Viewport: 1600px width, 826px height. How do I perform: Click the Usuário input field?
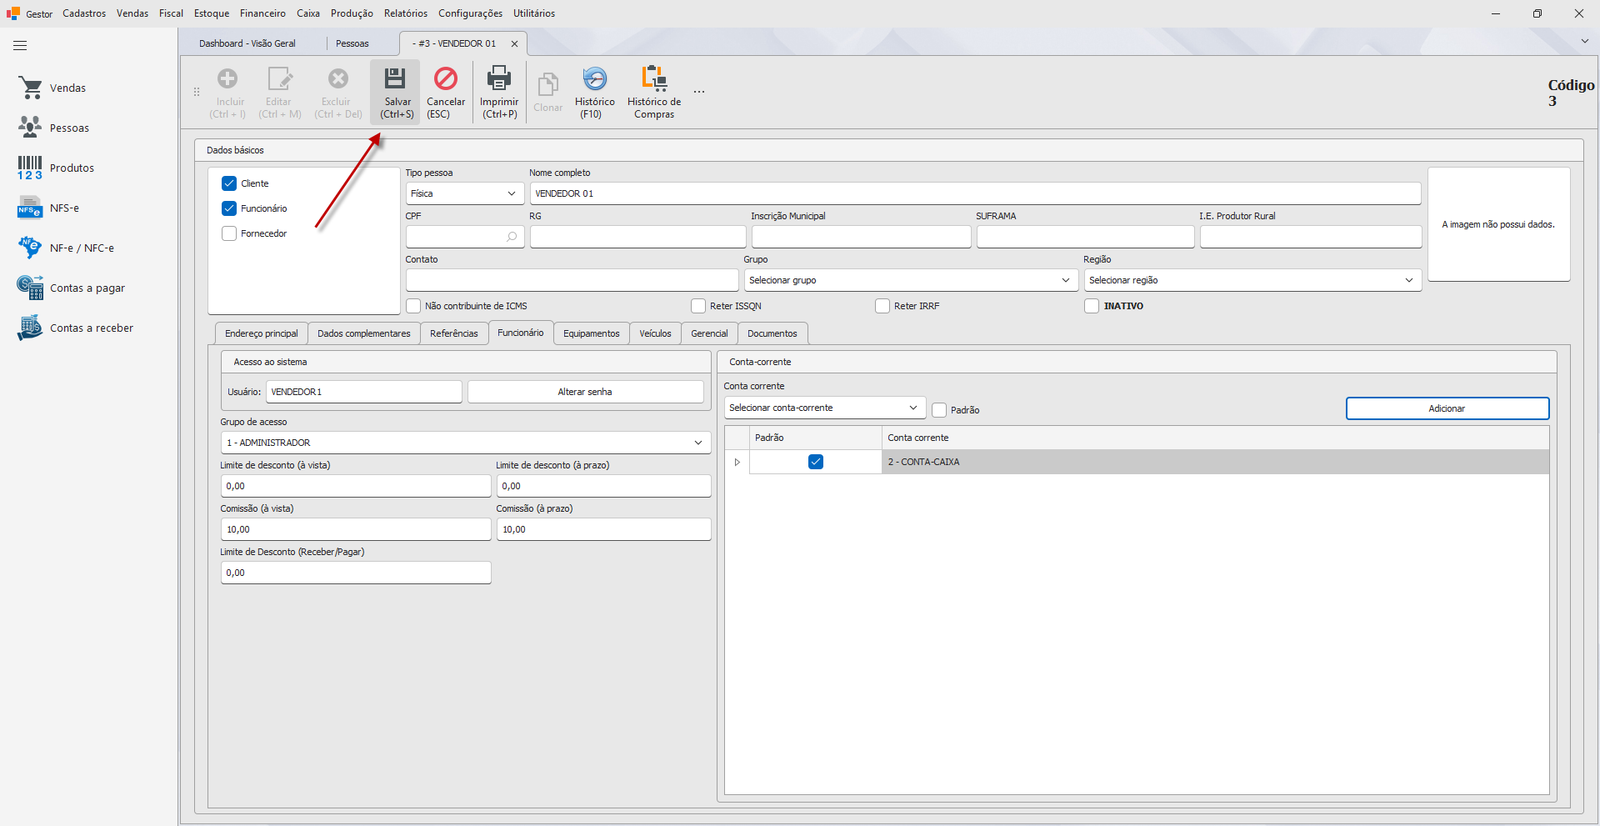point(364,392)
